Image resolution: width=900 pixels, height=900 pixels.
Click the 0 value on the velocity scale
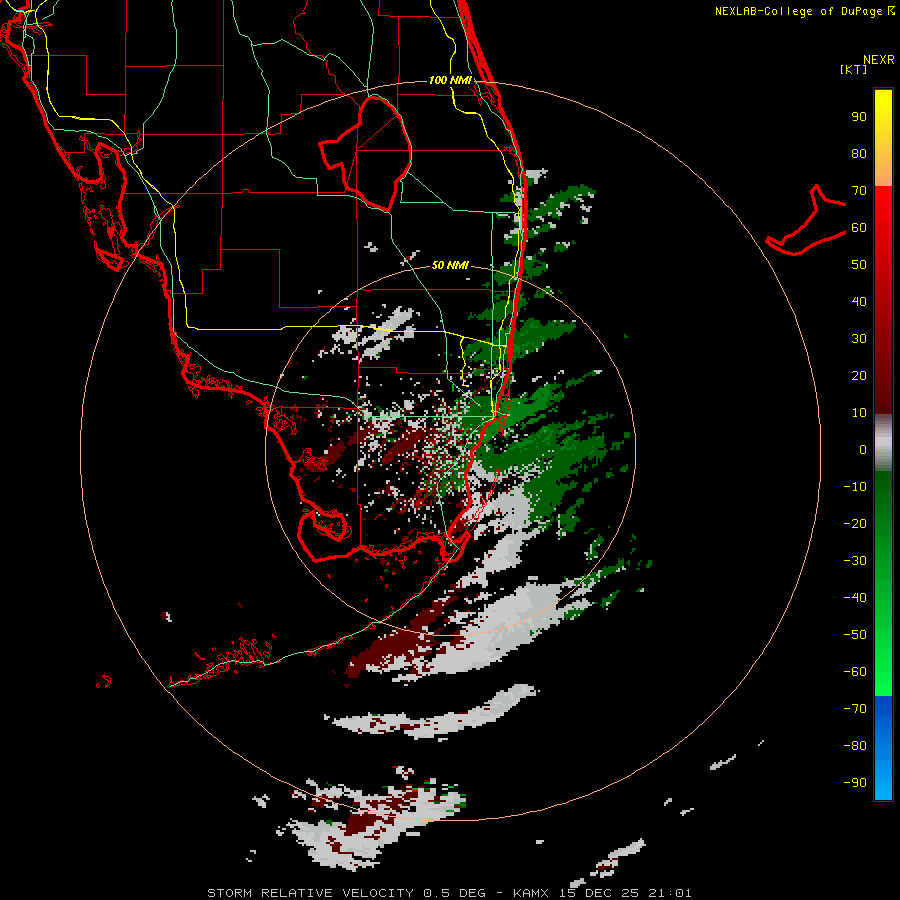(863, 449)
